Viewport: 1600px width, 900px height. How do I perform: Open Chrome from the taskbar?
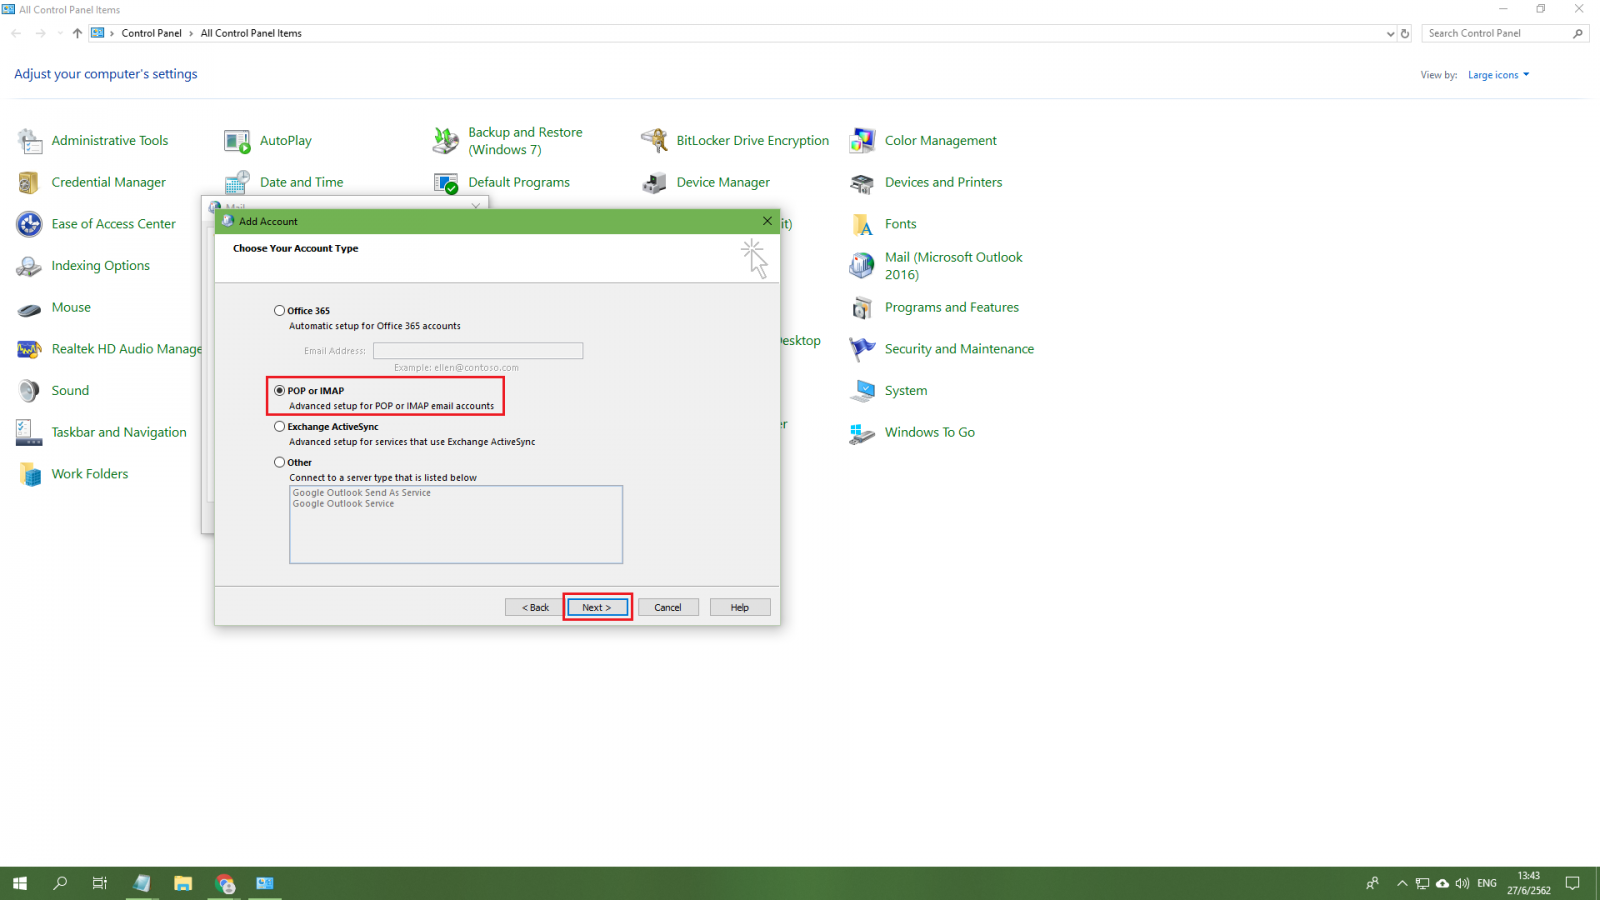pos(224,883)
